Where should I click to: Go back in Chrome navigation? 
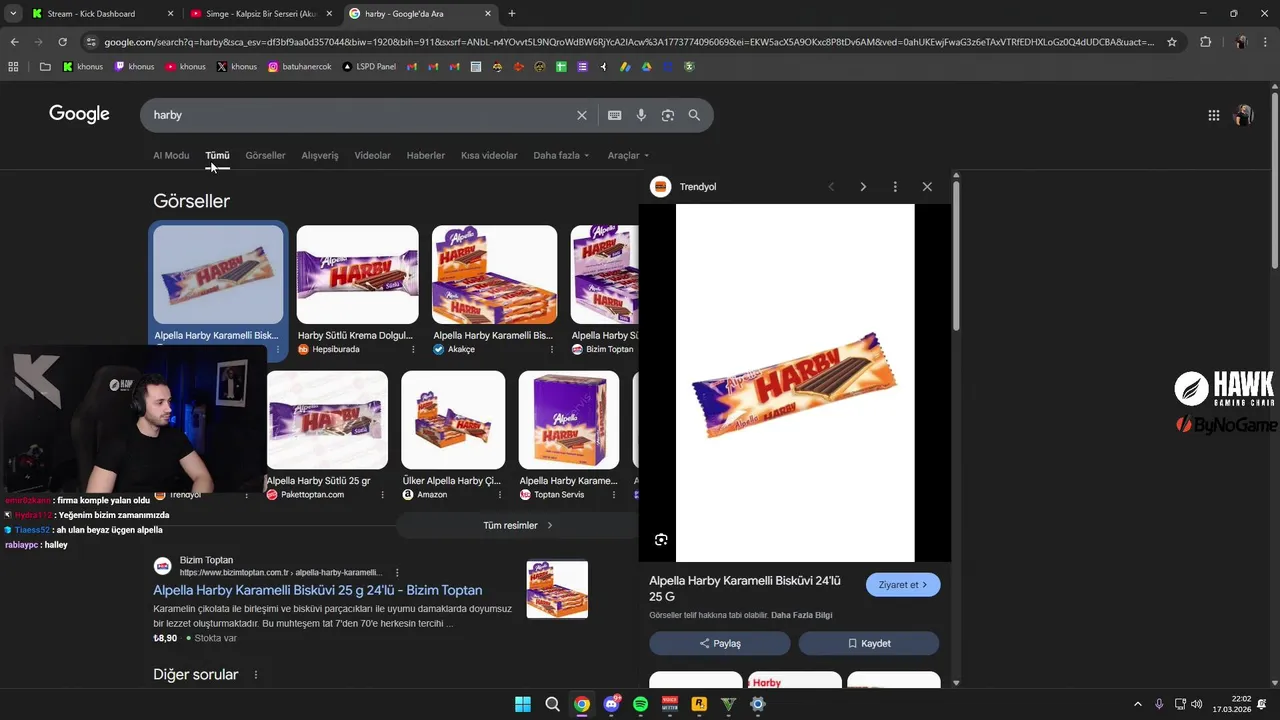coord(14,42)
